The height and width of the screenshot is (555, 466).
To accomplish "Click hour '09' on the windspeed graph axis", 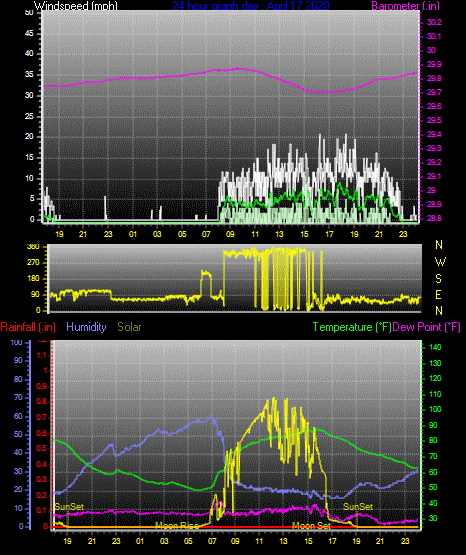I will point(230,234).
